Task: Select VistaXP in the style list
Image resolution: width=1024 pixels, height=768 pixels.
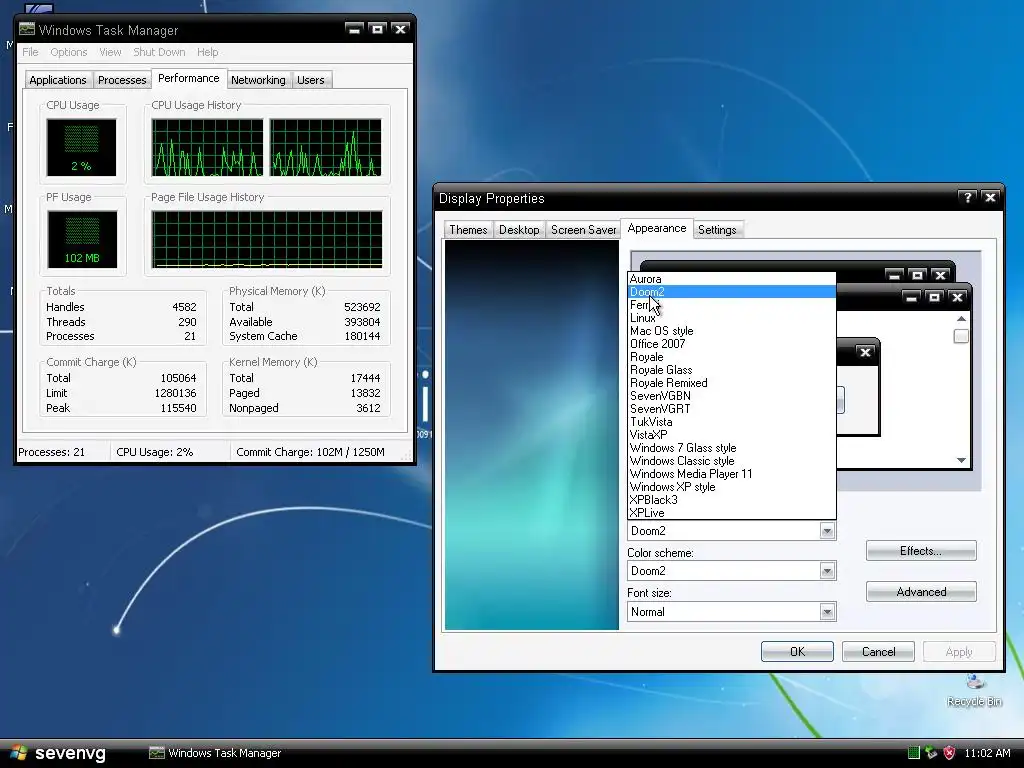Action: 731,435
